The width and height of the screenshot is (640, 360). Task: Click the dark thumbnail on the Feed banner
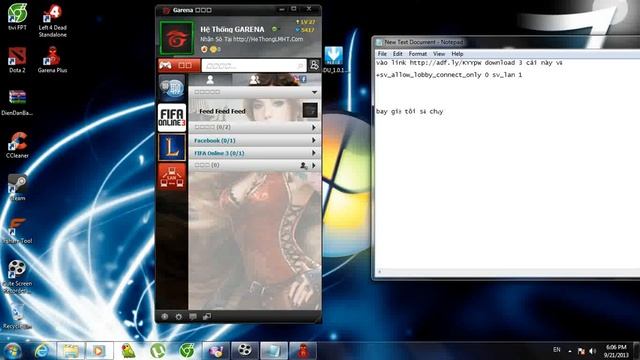(x=310, y=110)
